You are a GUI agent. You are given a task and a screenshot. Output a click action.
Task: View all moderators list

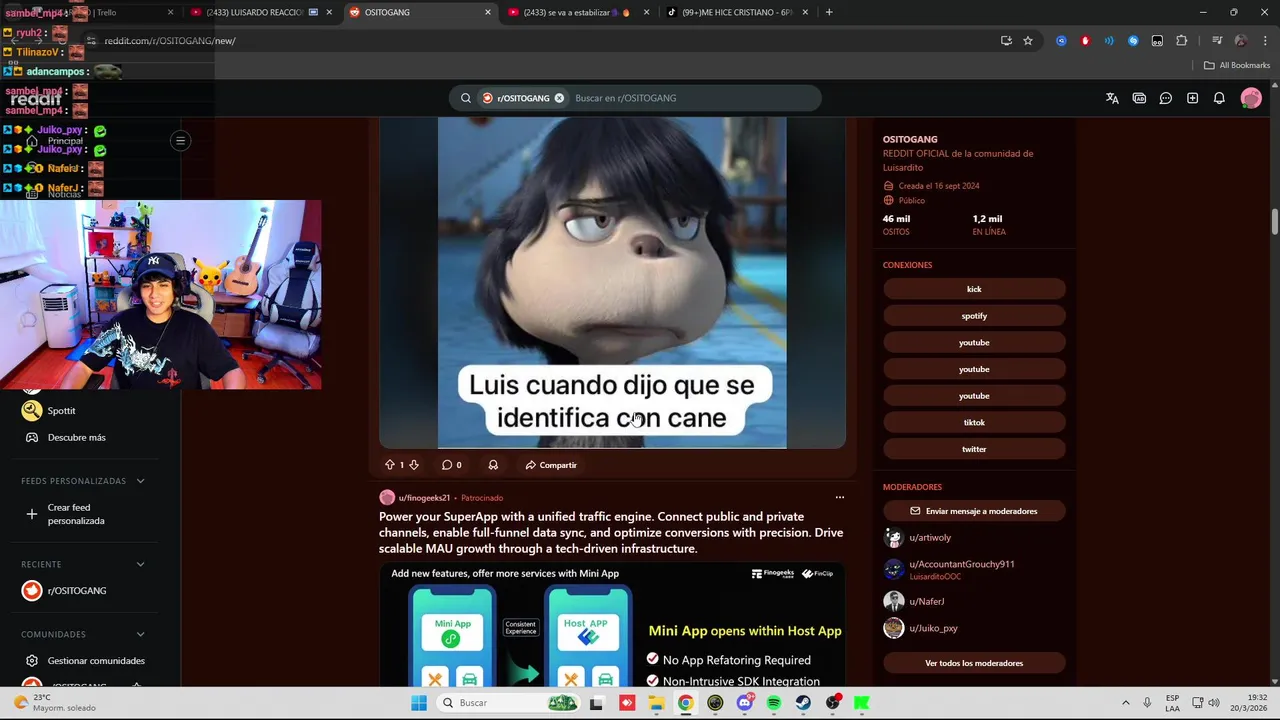tap(974, 663)
